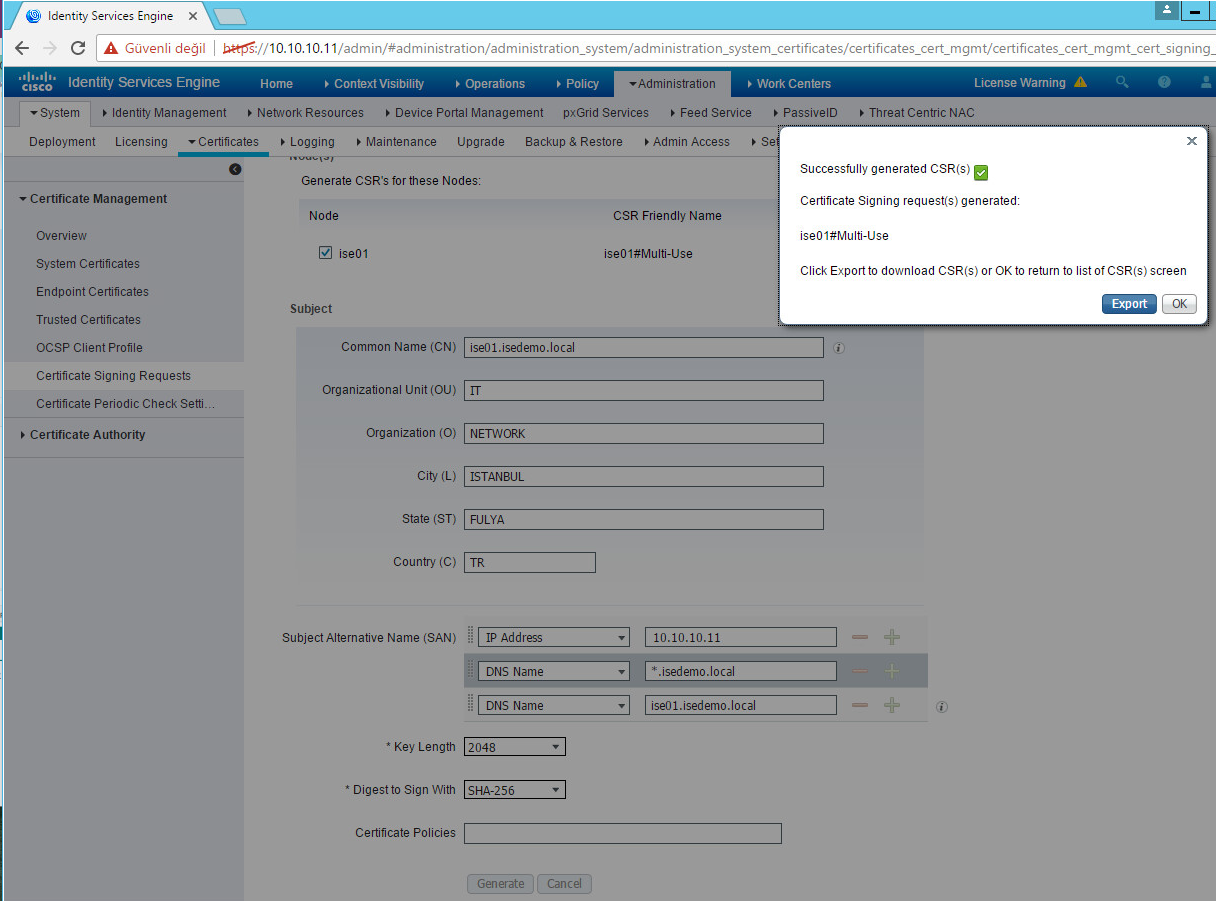
Task: Remove the IP Address SAN row with minus
Action: pyautogui.click(x=860, y=637)
